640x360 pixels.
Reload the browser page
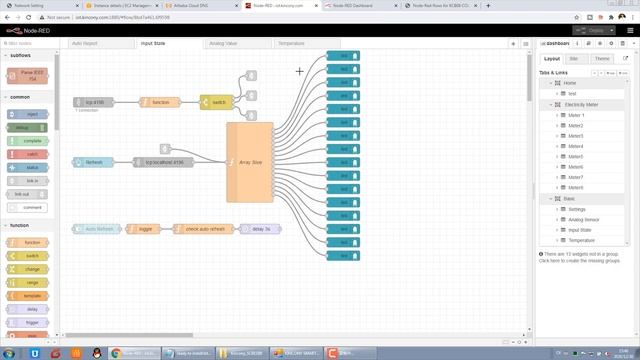click(29, 17)
